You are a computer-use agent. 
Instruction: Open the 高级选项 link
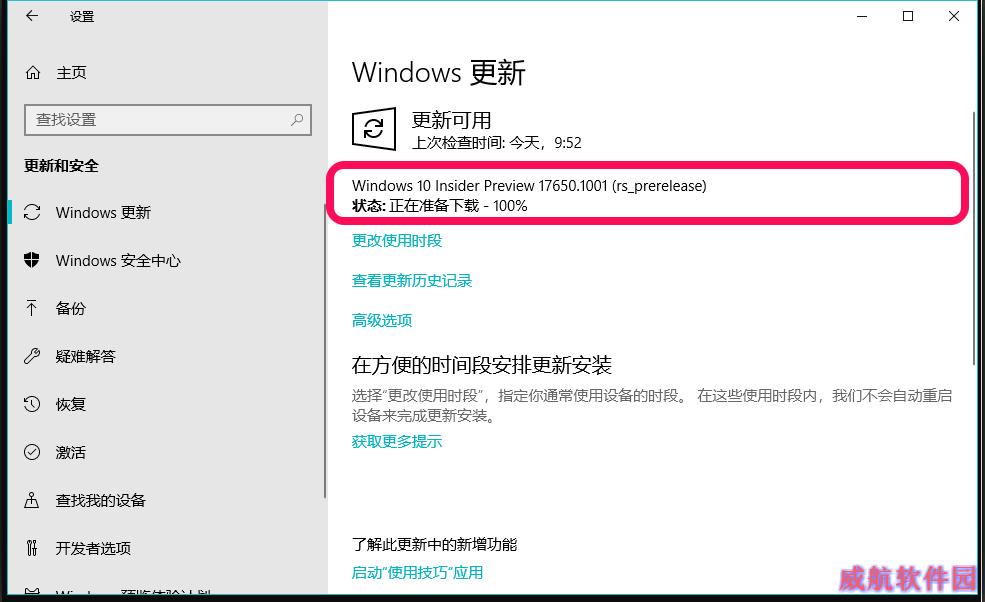coord(382,320)
